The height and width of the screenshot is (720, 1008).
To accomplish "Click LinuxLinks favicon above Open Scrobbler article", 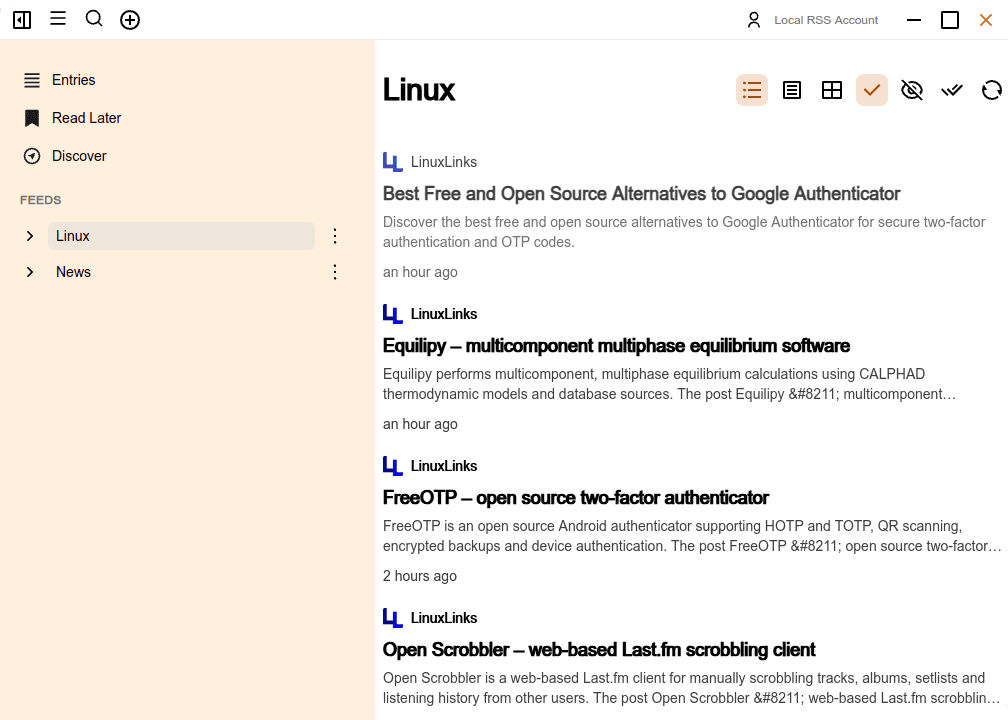I will click(392, 618).
